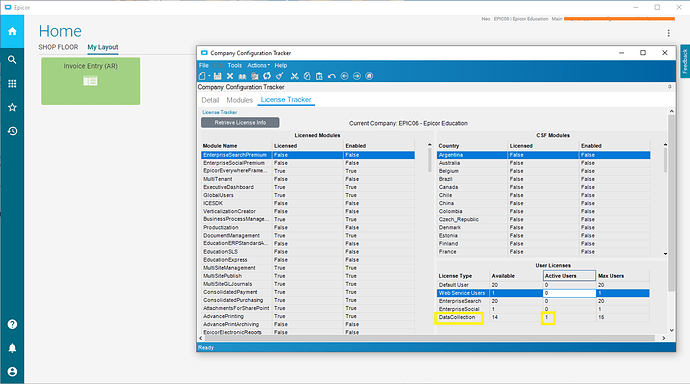Image resolution: width=690 pixels, height=384 pixels.
Task: Open the notifications bell in the sidebar
Action: coord(12,348)
